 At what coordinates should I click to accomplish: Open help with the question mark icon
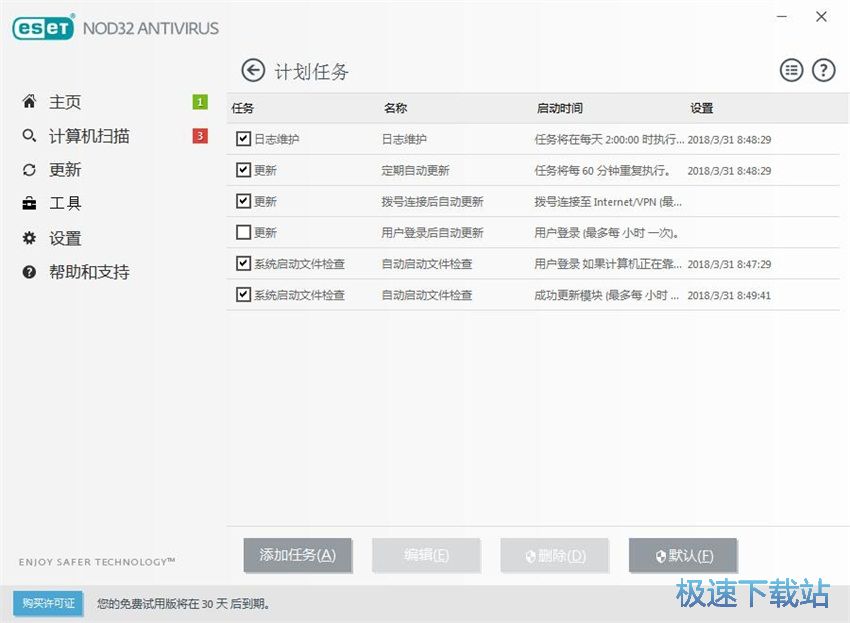[x=823, y=70]
